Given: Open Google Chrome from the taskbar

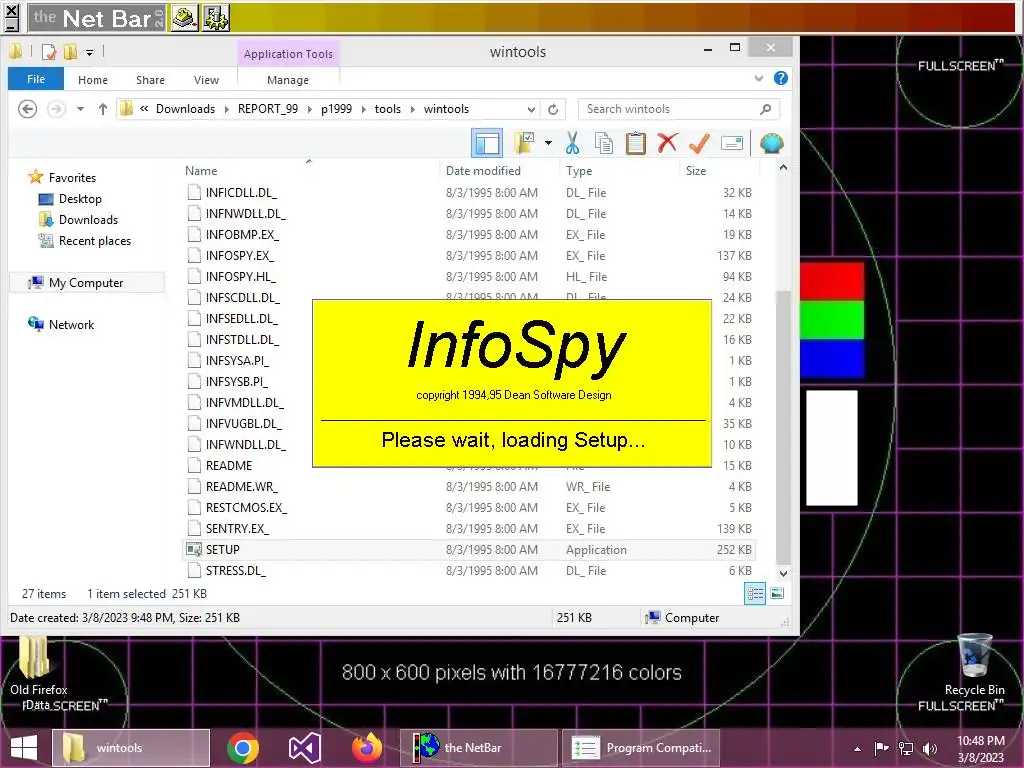Looking at the screenshot, I should (x=242, y=748).
